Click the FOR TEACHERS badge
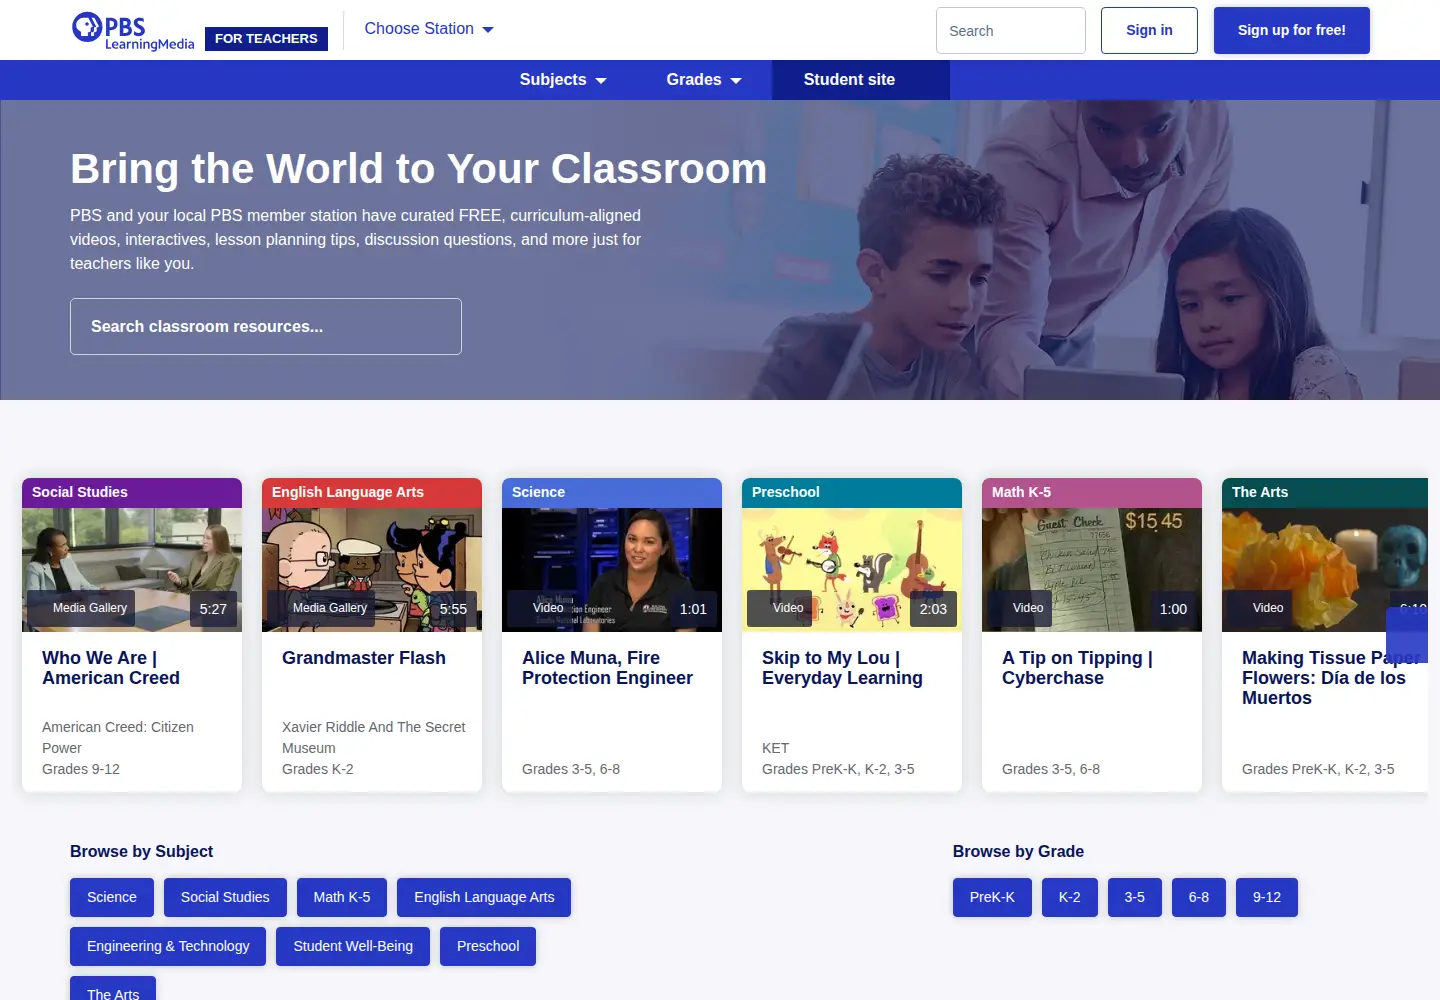The image size is (1440, 1000). [x=266, y=39]
